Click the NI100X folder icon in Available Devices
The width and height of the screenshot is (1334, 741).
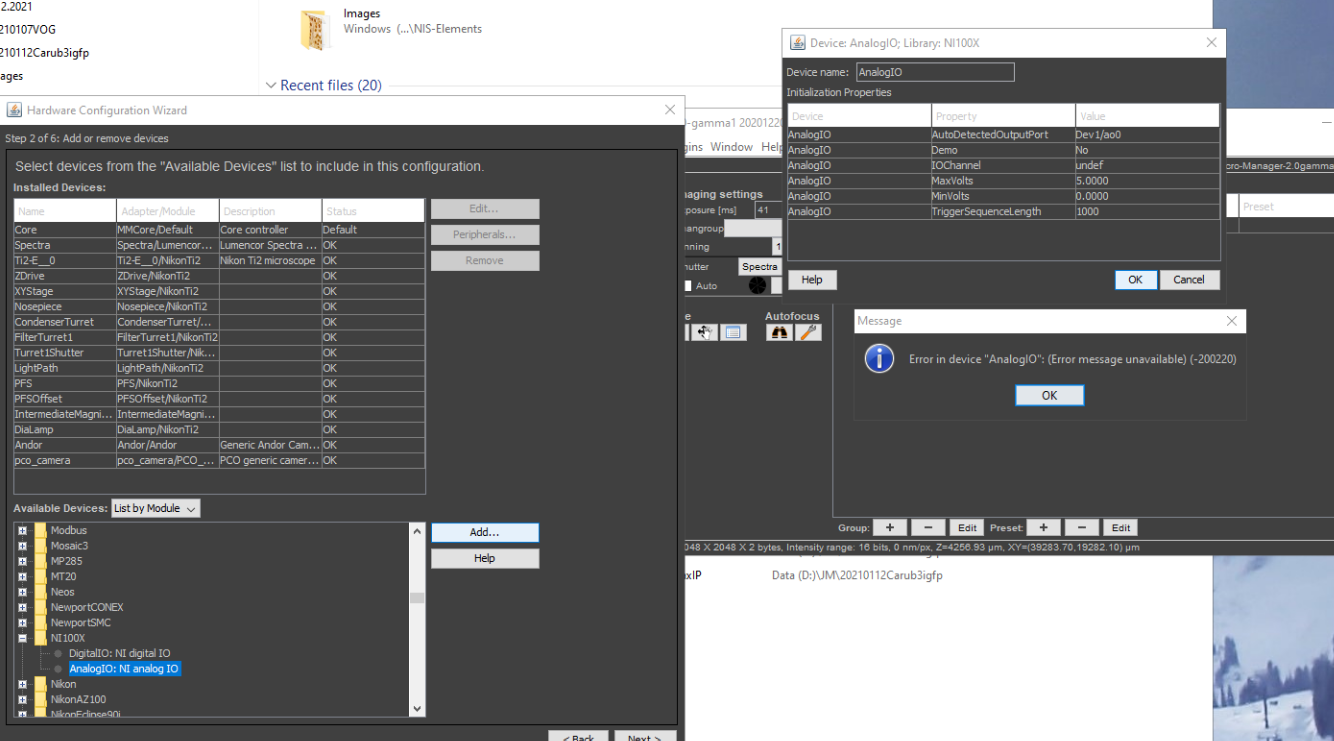[x=40, y=637]
